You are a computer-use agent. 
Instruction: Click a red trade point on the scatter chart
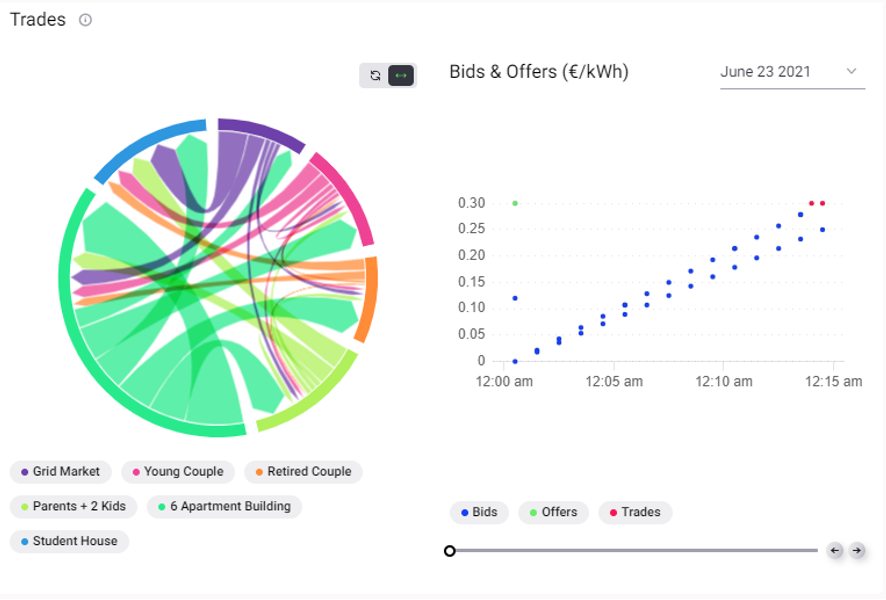pos(810,202)
